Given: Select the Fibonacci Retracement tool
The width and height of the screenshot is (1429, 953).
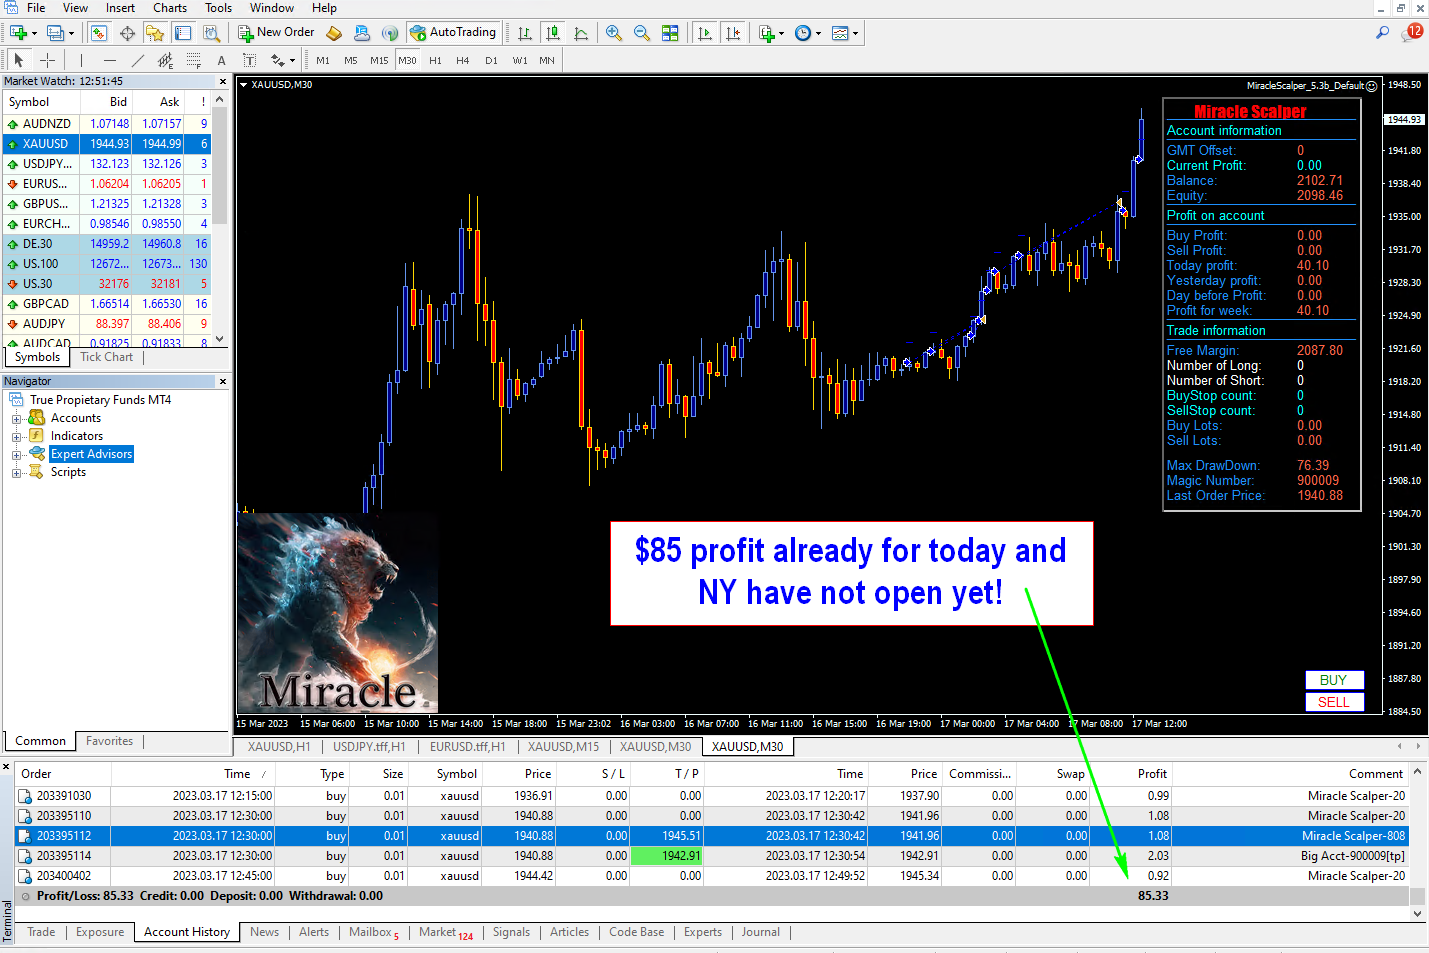Looking at the screenshot, I should (194, 60).
